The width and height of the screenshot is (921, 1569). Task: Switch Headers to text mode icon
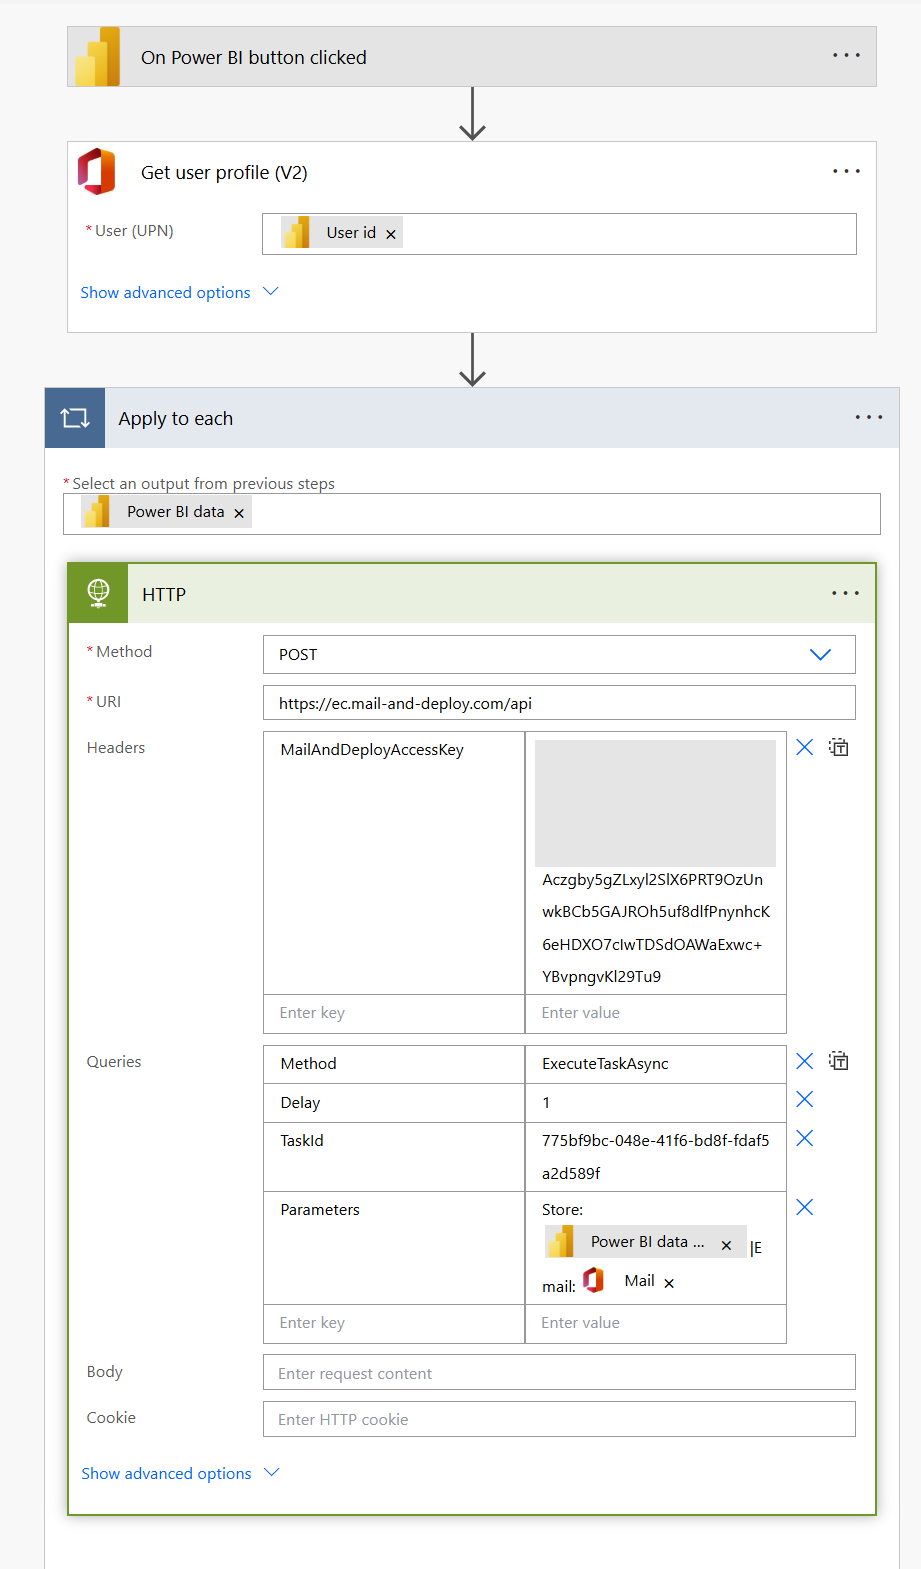click(x=839, y=747)
